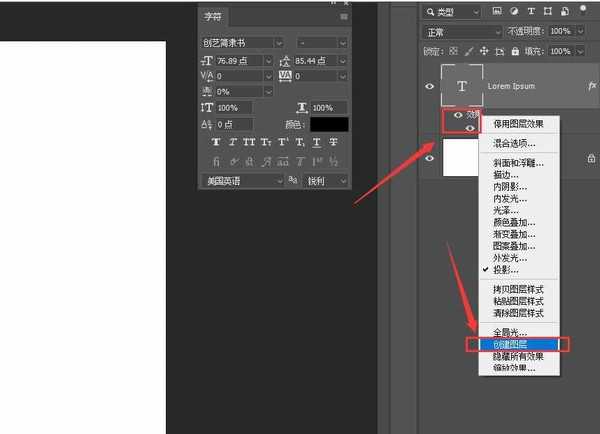Apply the Strikethrough text style
Screen dimensions: 600x434
333,143
